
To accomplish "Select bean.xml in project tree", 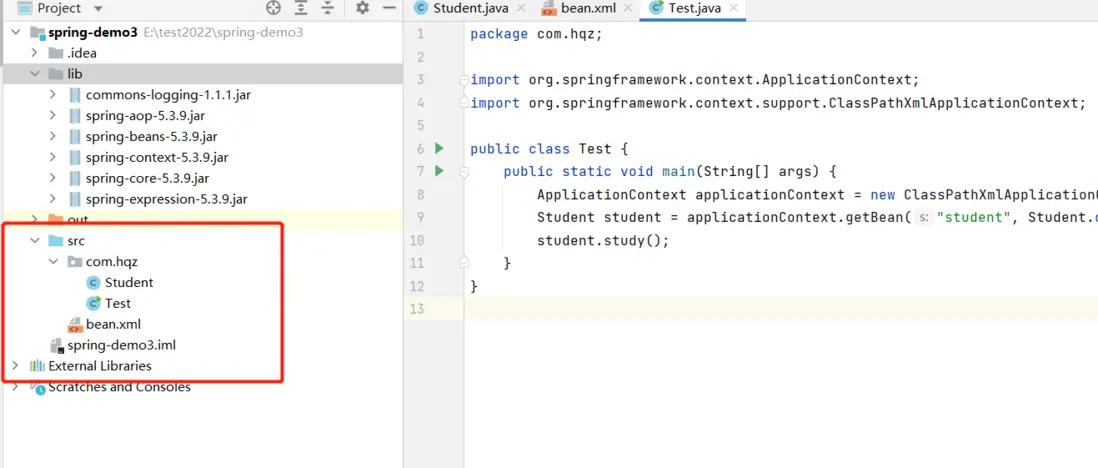I will tap(113, 324).
